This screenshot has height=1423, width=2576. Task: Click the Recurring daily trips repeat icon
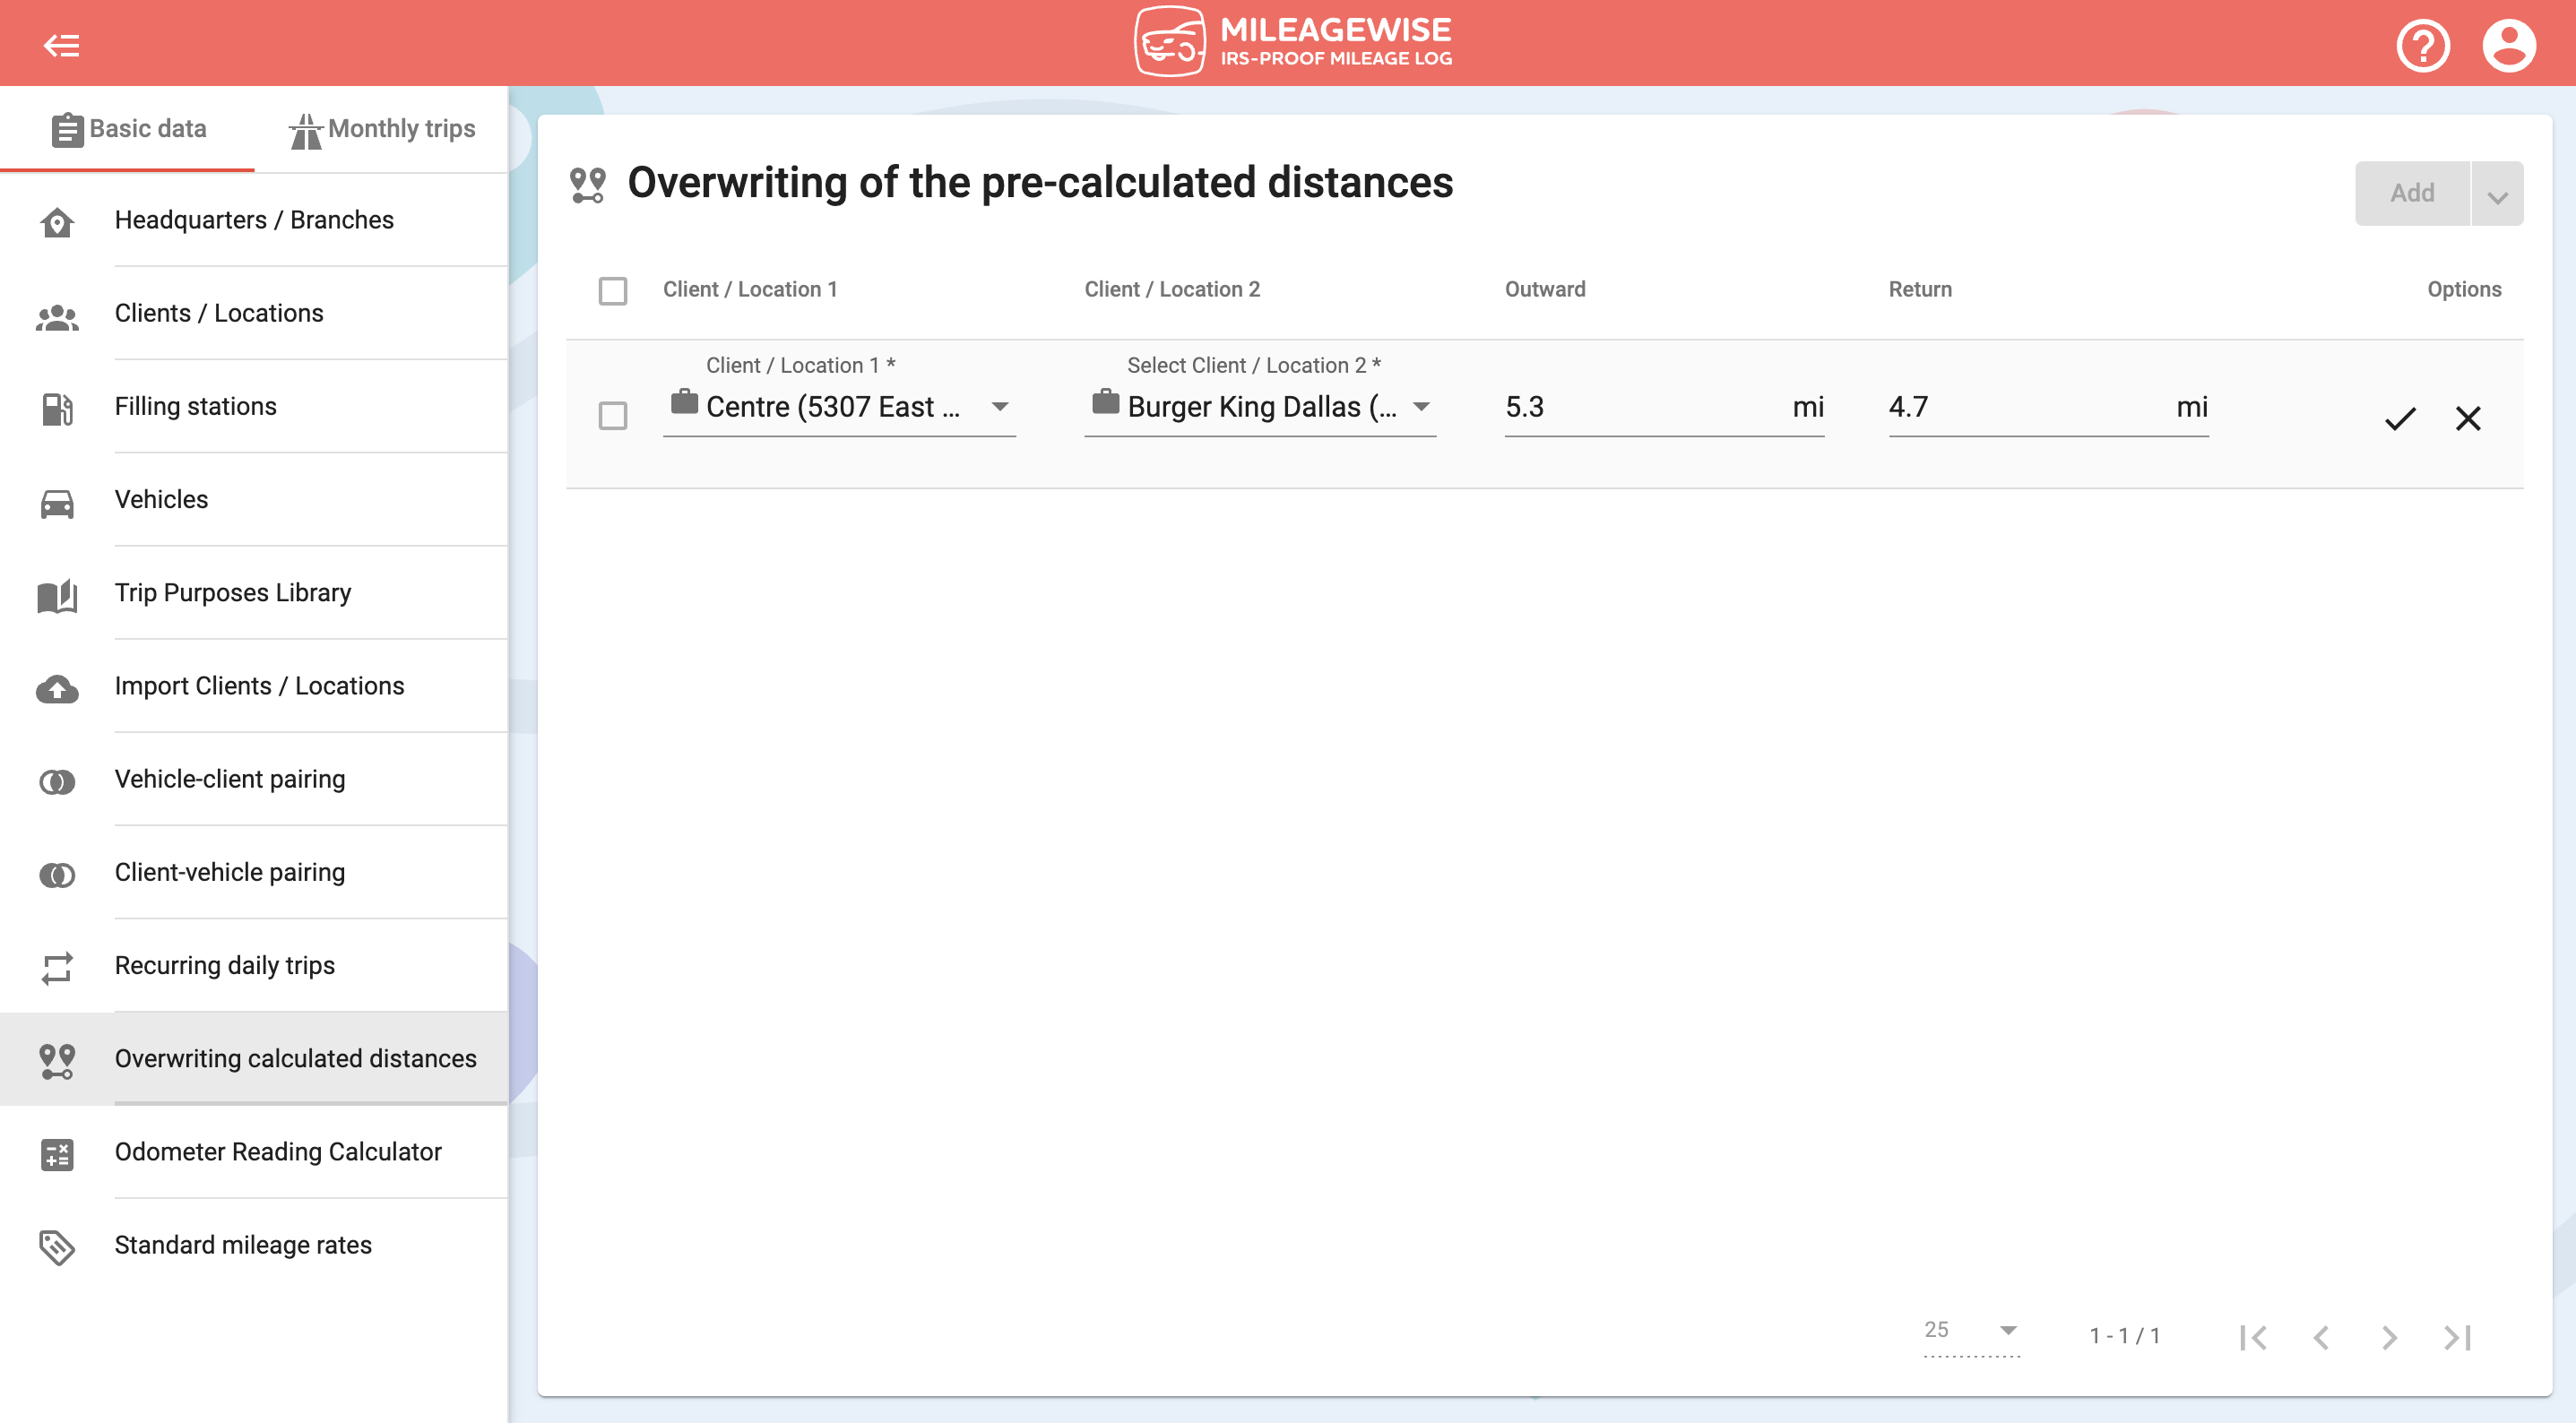57,967
